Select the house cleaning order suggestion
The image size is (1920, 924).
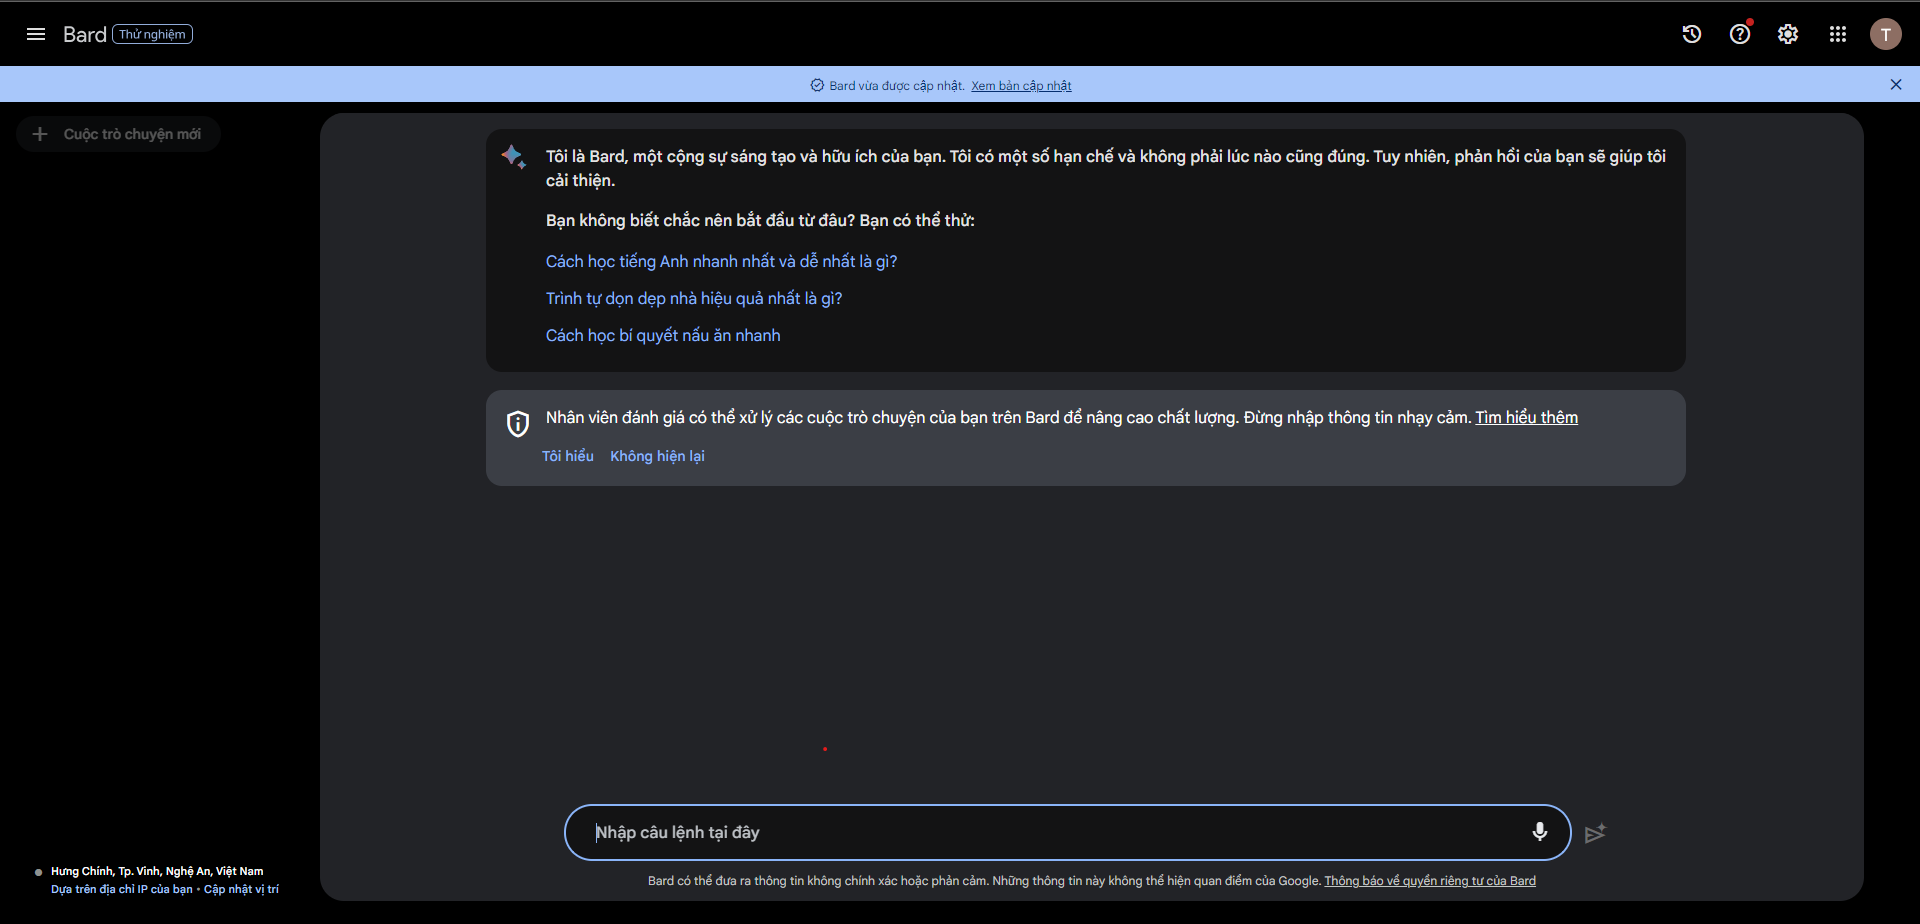coord(694,299)
